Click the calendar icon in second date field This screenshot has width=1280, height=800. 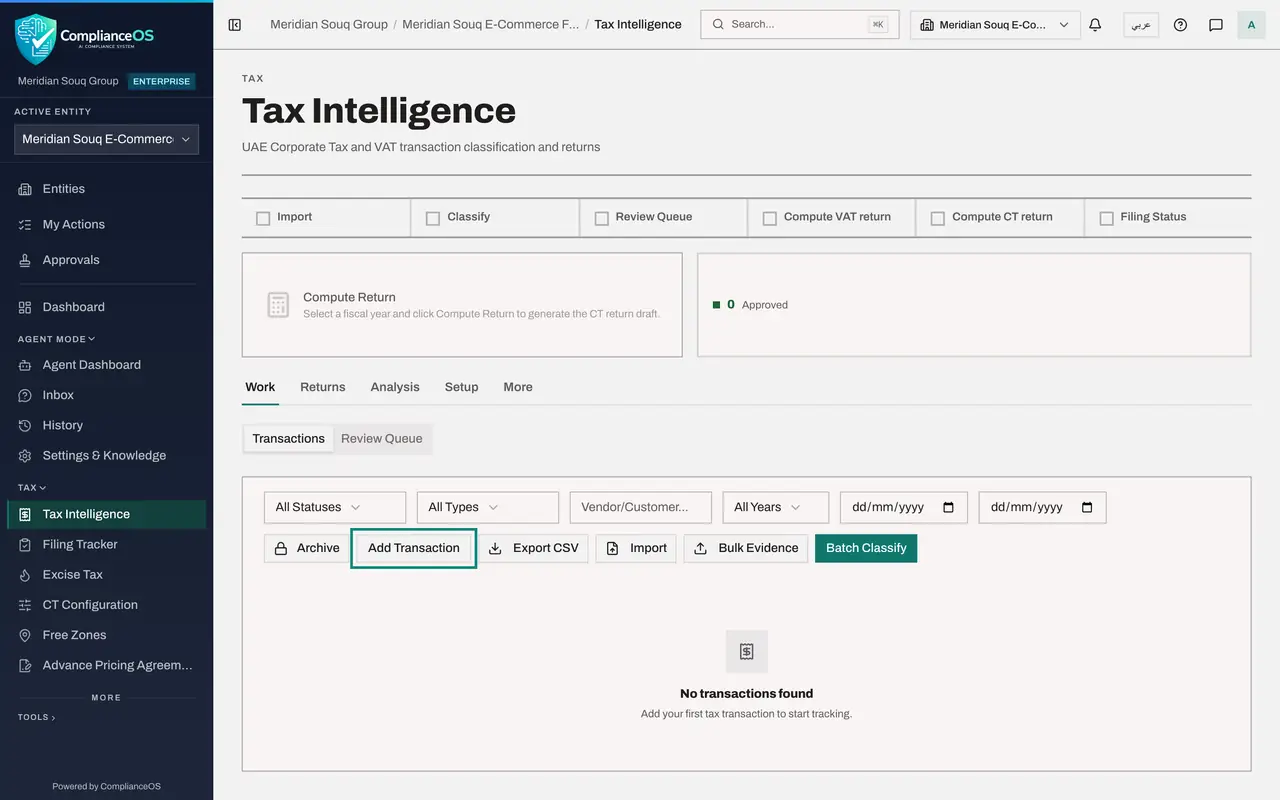(x=1088, y=507)
